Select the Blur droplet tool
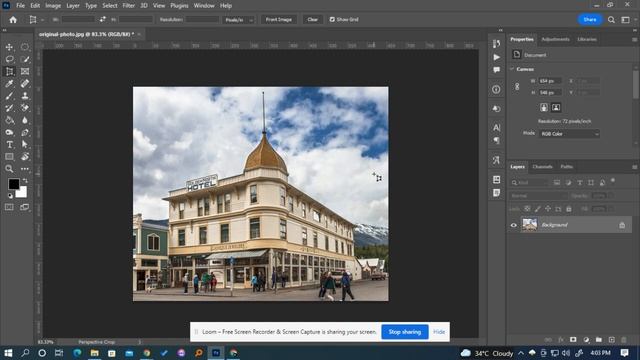The width and height of the screenshot is (640, 360). [25, 120]
